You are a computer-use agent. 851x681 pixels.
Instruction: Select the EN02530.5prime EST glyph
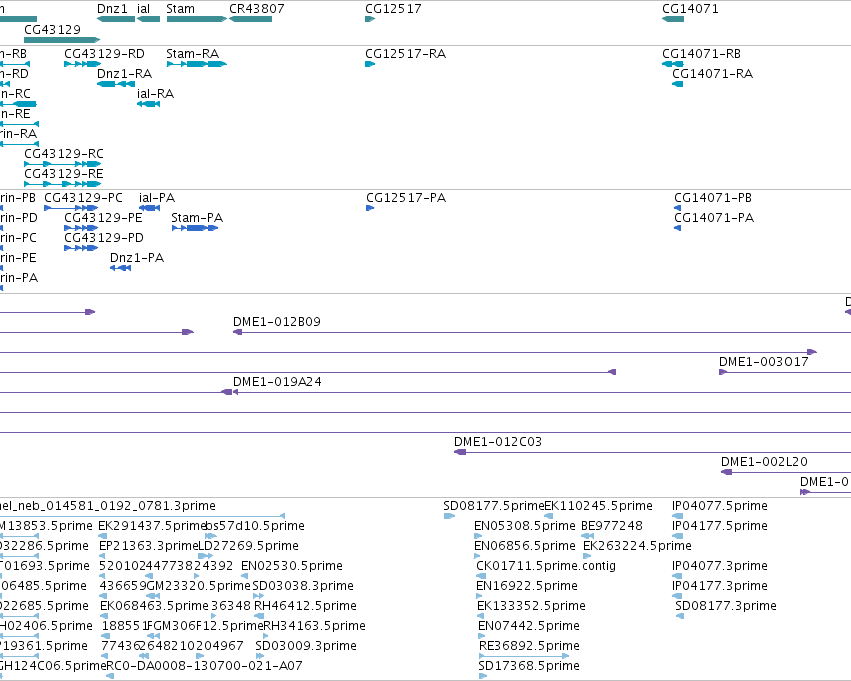point(245,576)
